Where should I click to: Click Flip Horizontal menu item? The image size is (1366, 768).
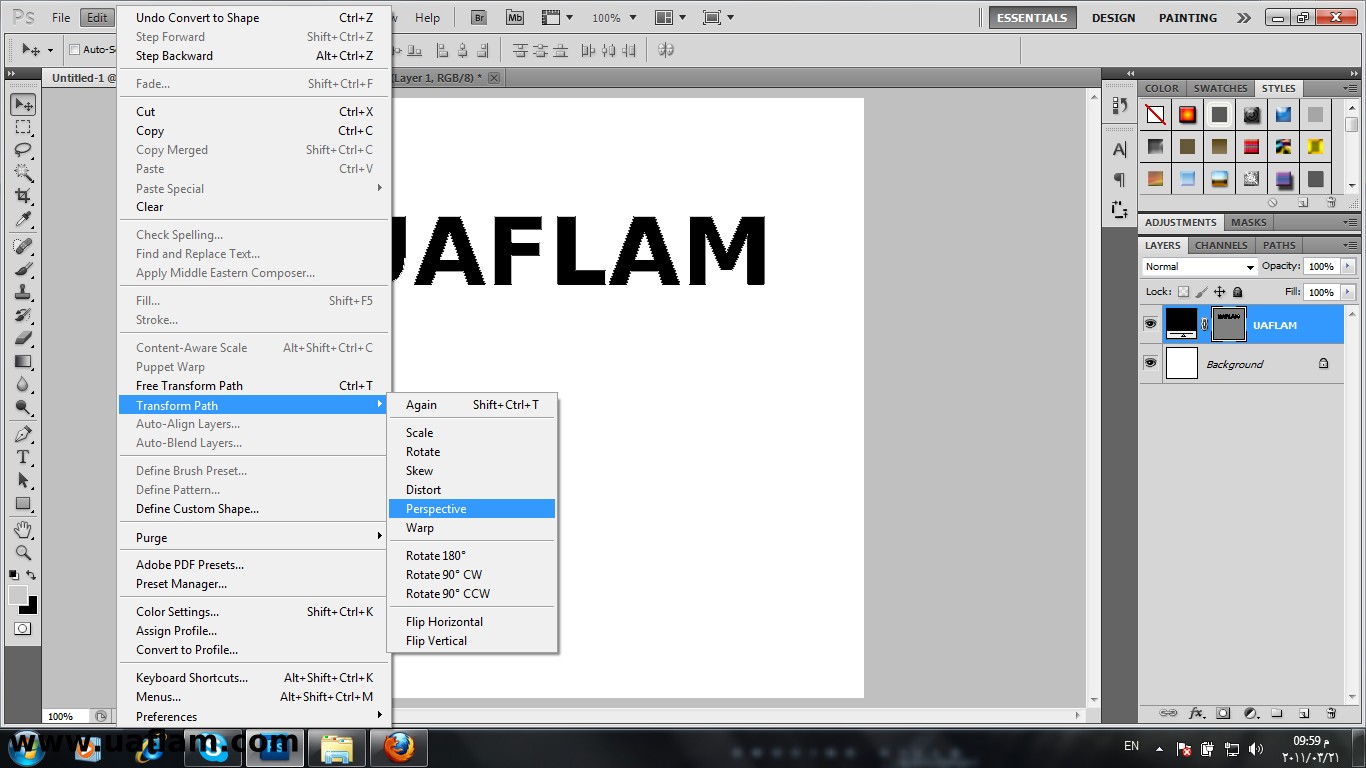pos(444,622)
